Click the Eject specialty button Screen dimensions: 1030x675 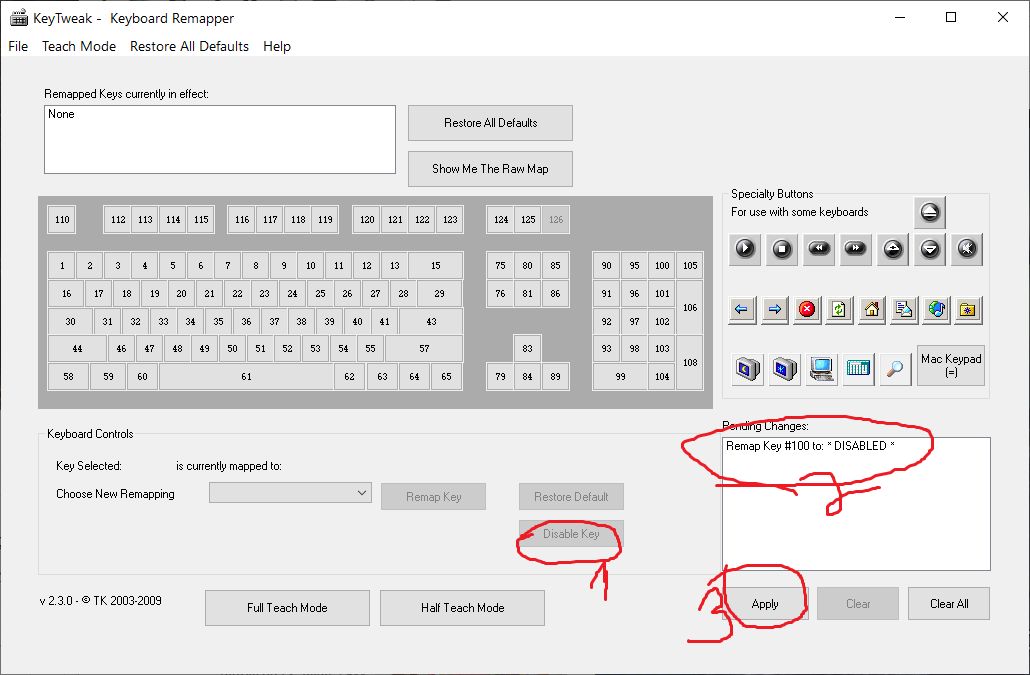929,212
